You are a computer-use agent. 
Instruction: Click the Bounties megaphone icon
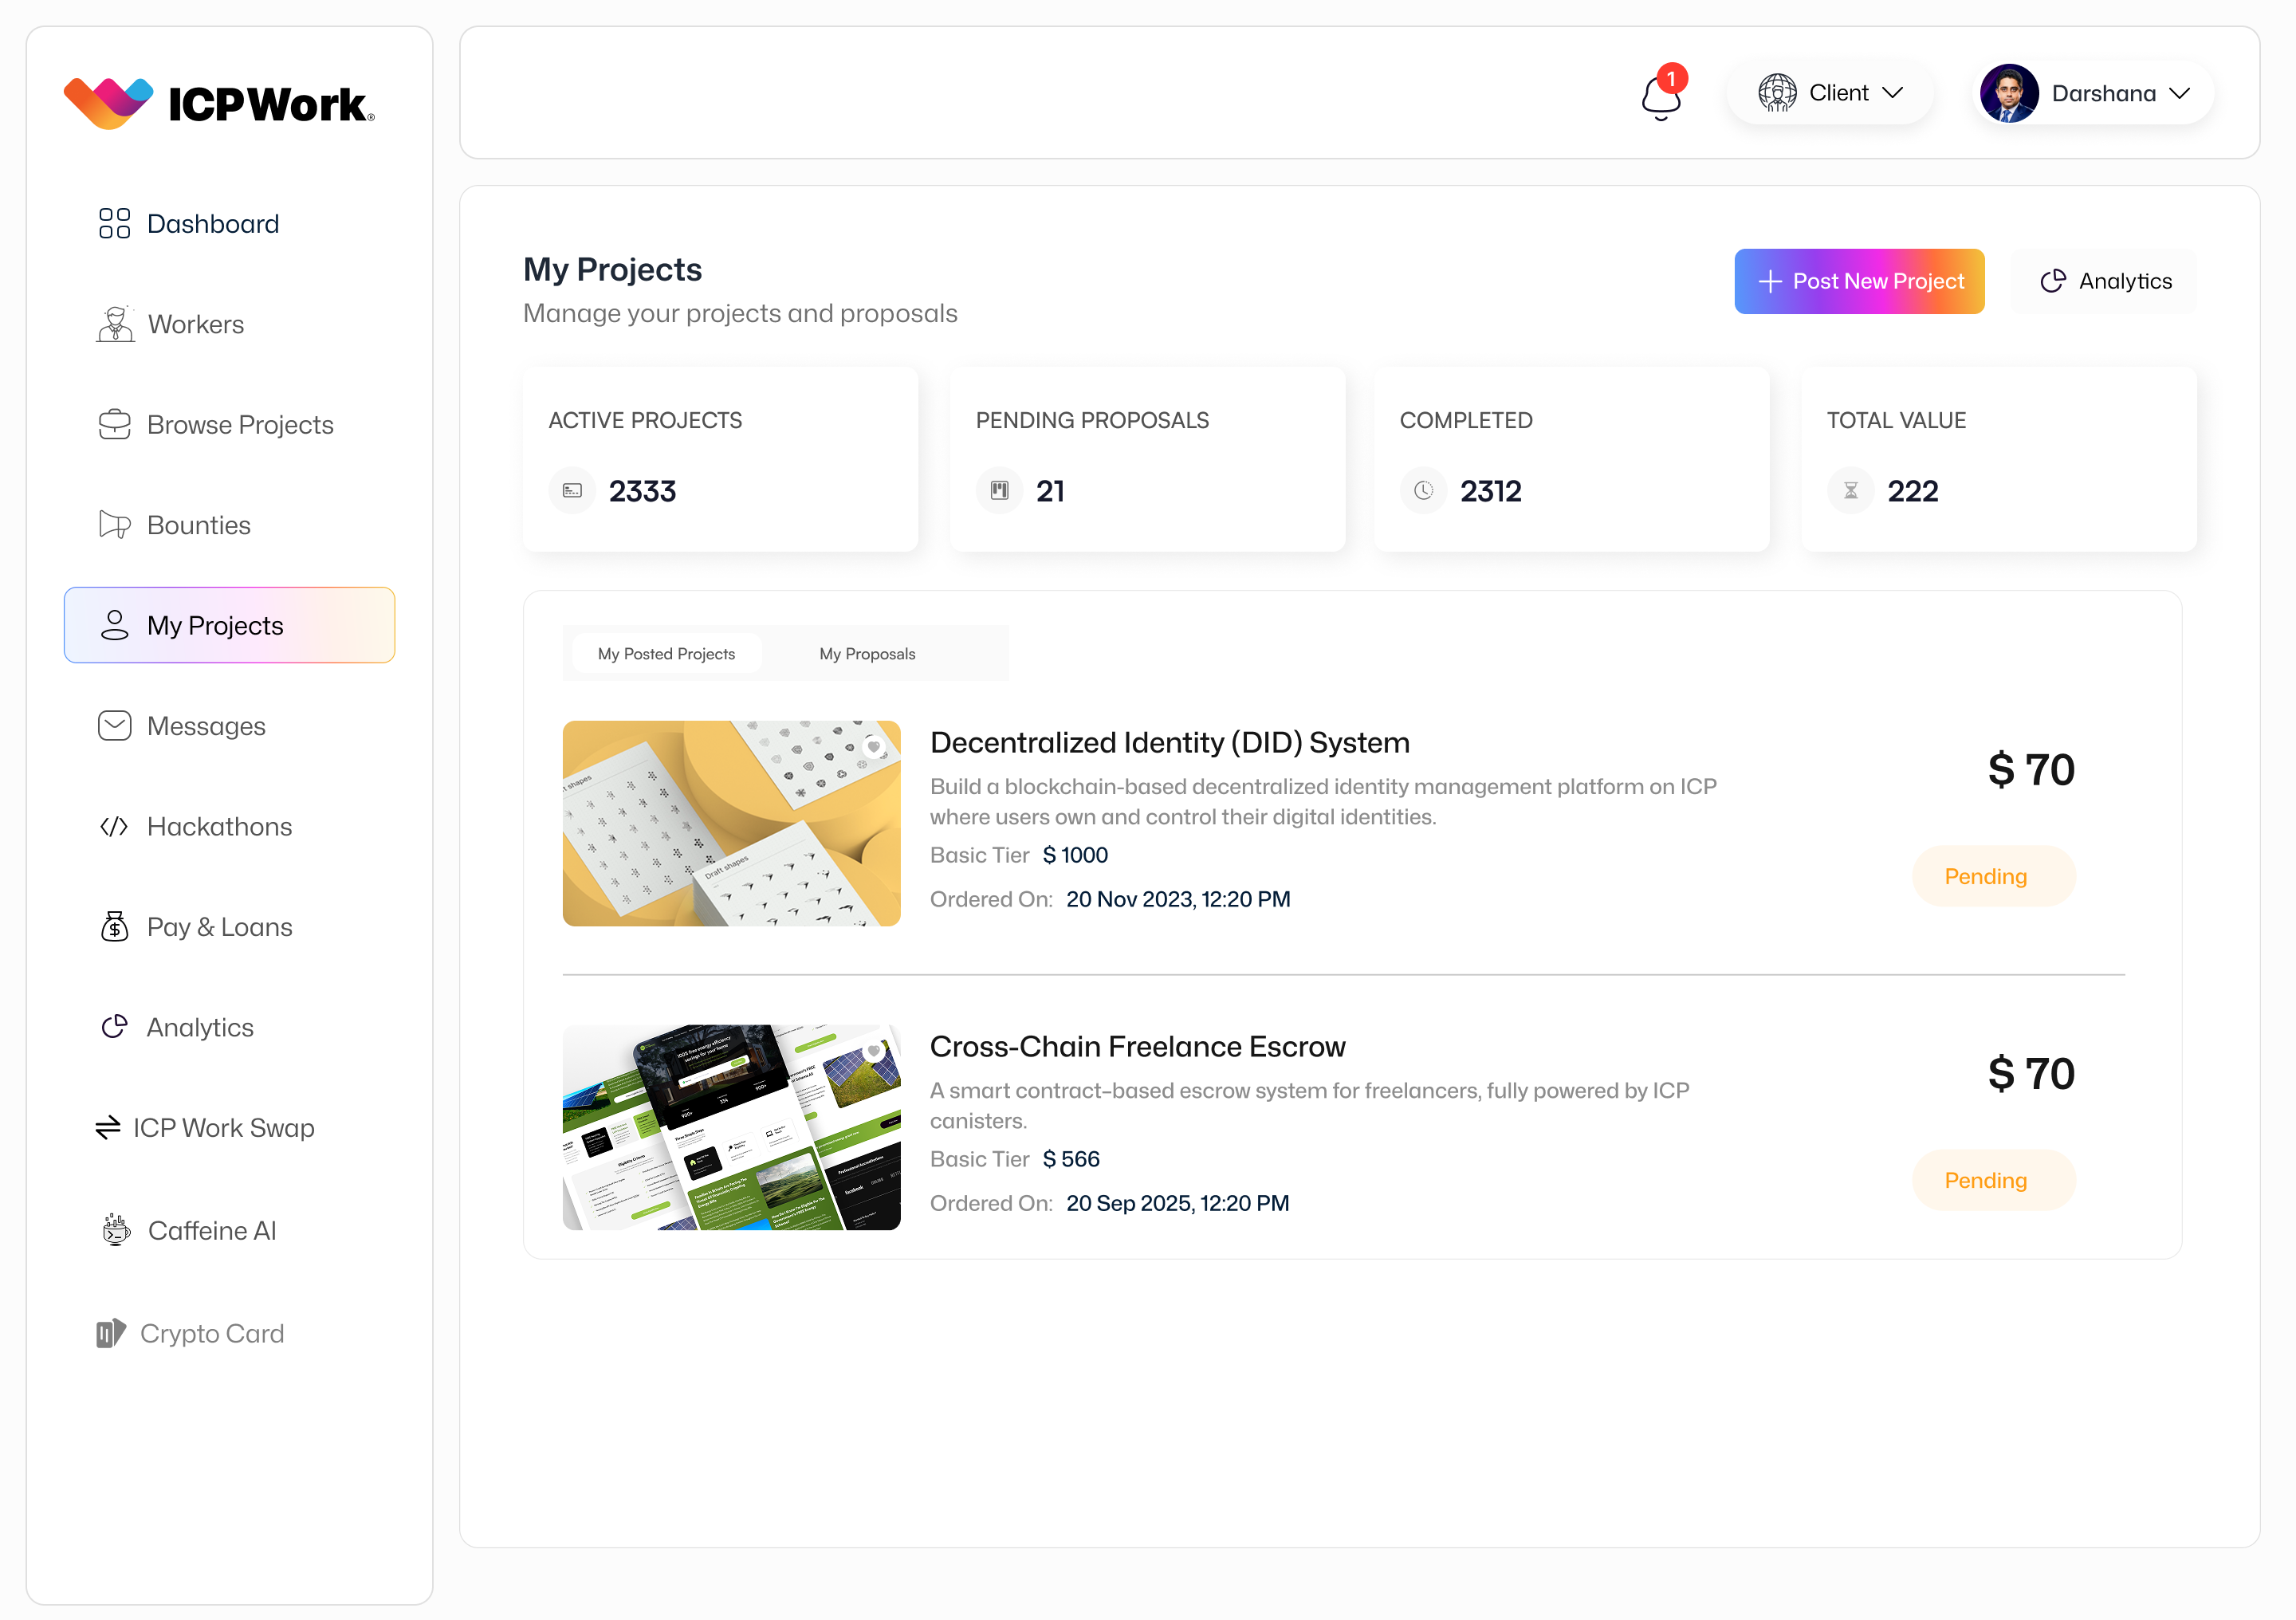[x=114, y=525]
